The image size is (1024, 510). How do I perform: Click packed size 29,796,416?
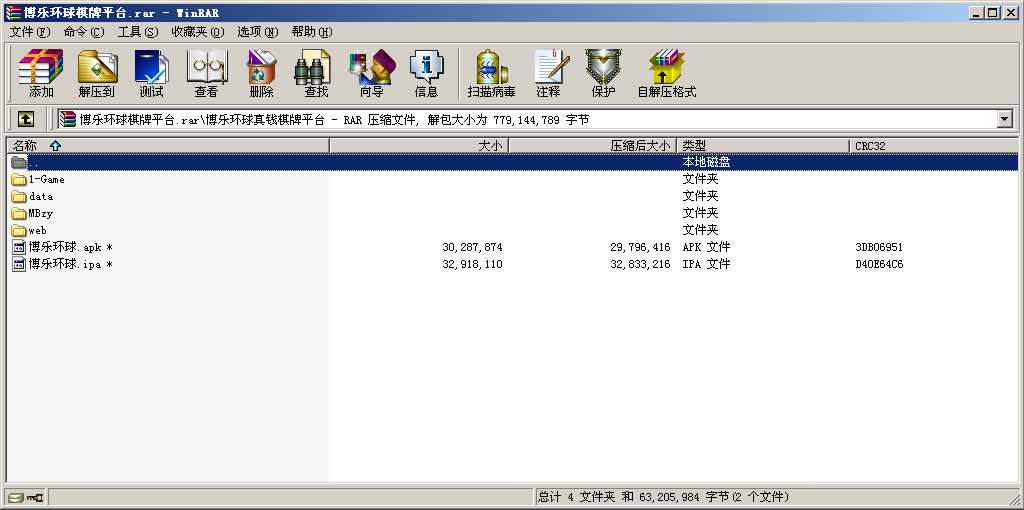coord(640,247)
